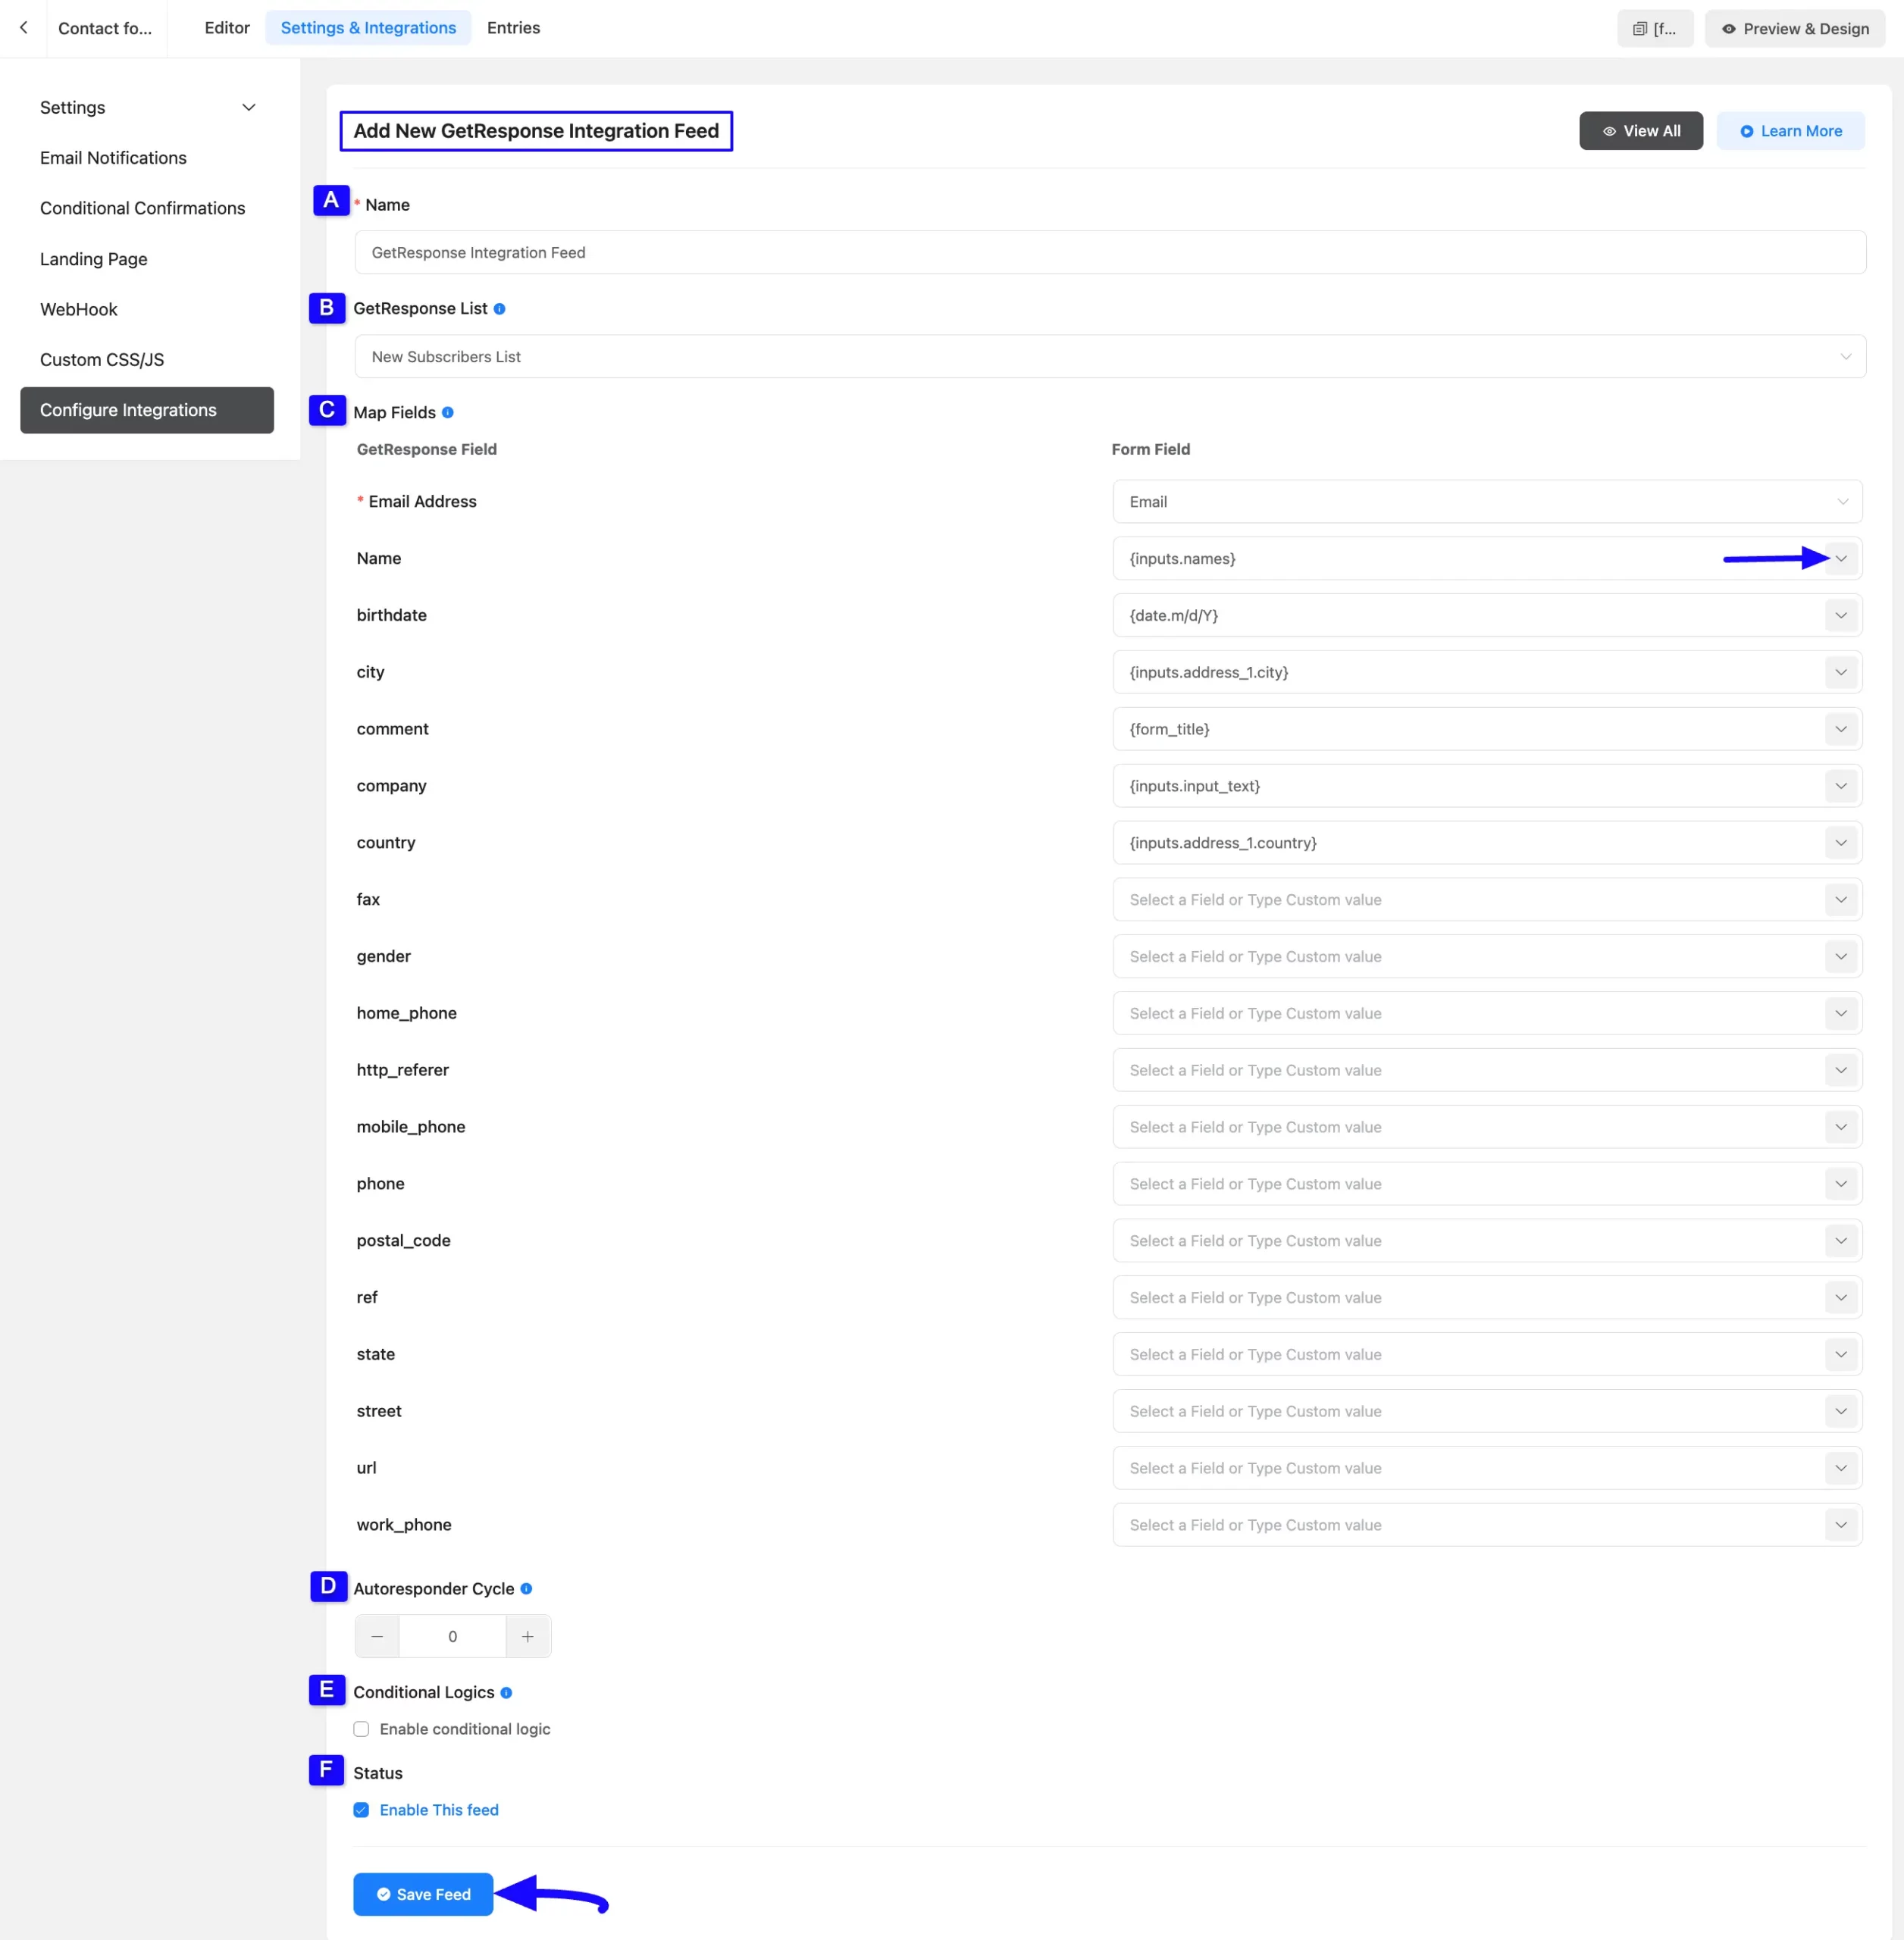Image resolution: width=1904 pixels, height=1940 pixels.
Task: Click info icon beside GetResponse List
Action: tap(499, 309)
